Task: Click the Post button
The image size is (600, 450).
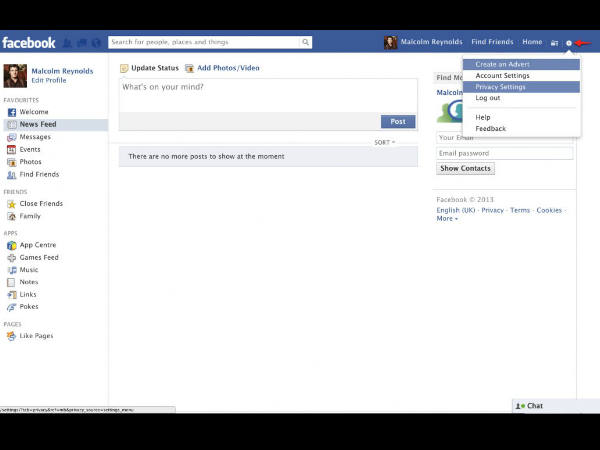Action: coord(398,122)
